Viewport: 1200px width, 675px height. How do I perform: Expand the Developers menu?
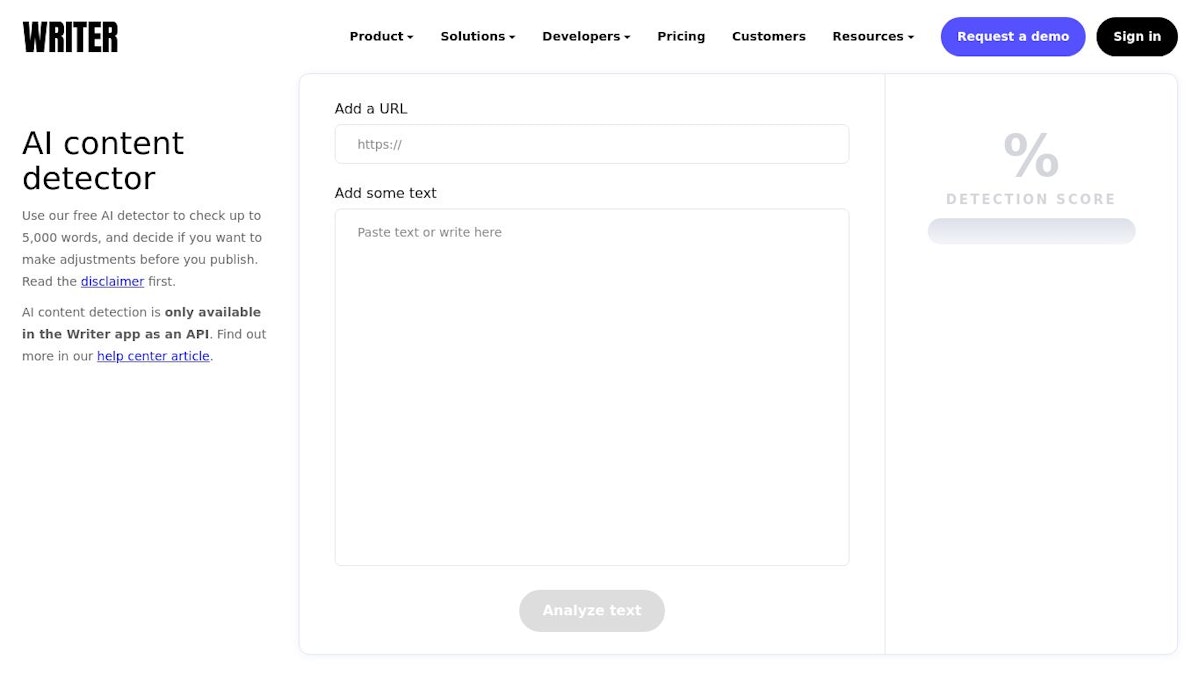coord(586,36)
